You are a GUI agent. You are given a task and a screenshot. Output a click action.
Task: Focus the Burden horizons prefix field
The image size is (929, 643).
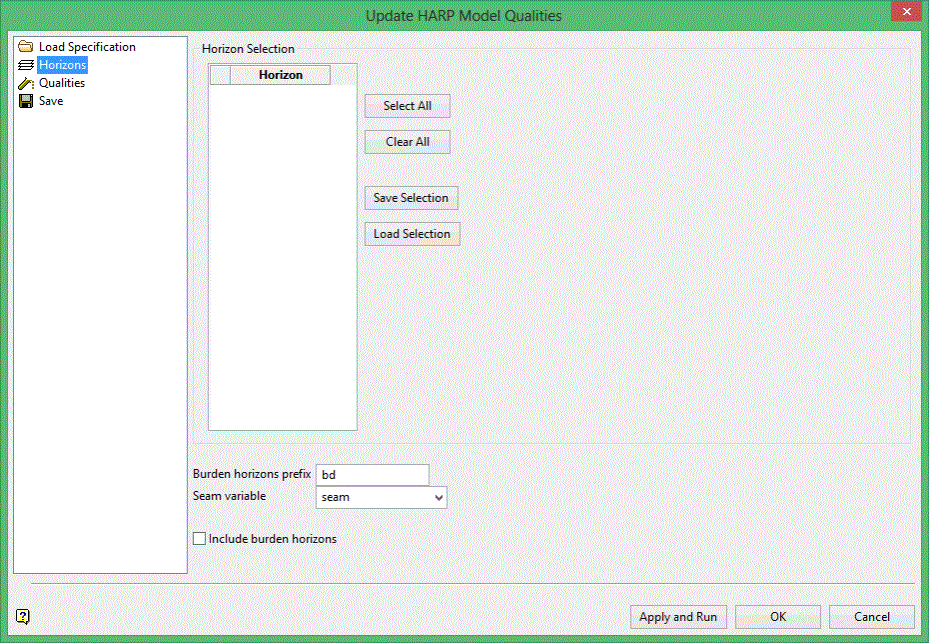[x=372, y=475]
